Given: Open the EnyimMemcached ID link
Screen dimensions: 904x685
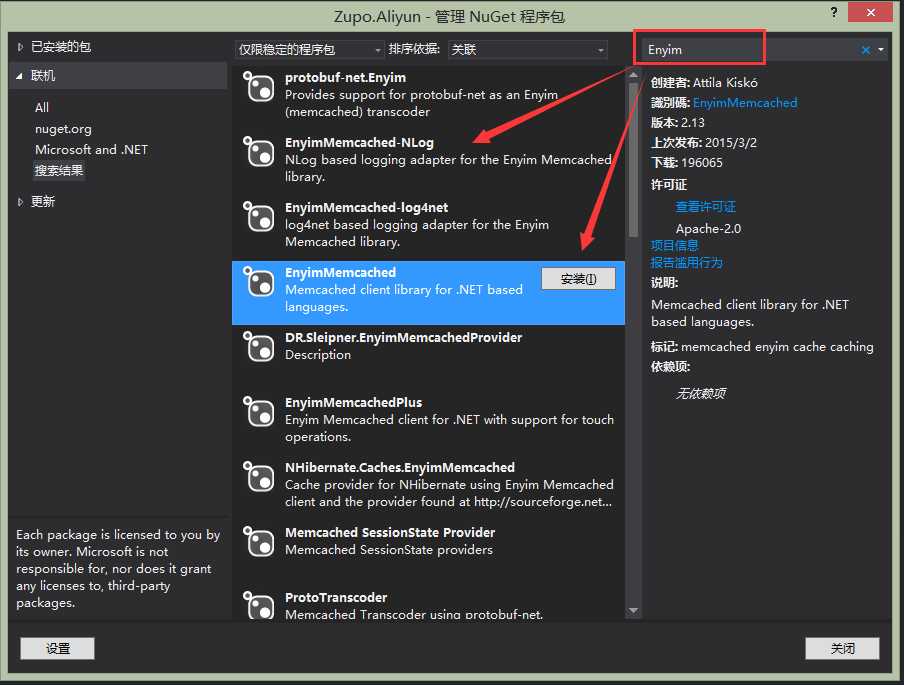Looking at the screenshot, I should tap(745, 103).
